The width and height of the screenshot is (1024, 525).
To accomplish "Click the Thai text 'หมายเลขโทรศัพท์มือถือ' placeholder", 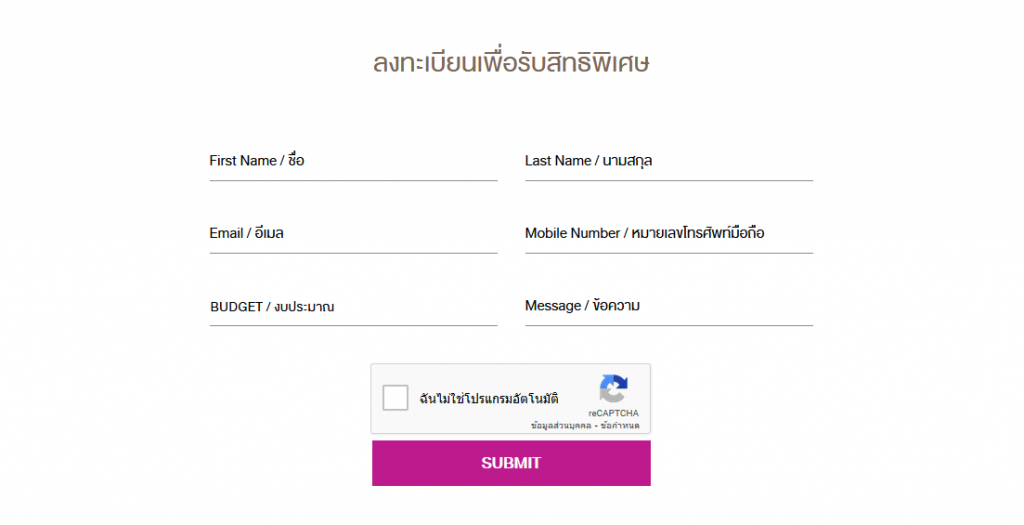I will tap(697, 232).
